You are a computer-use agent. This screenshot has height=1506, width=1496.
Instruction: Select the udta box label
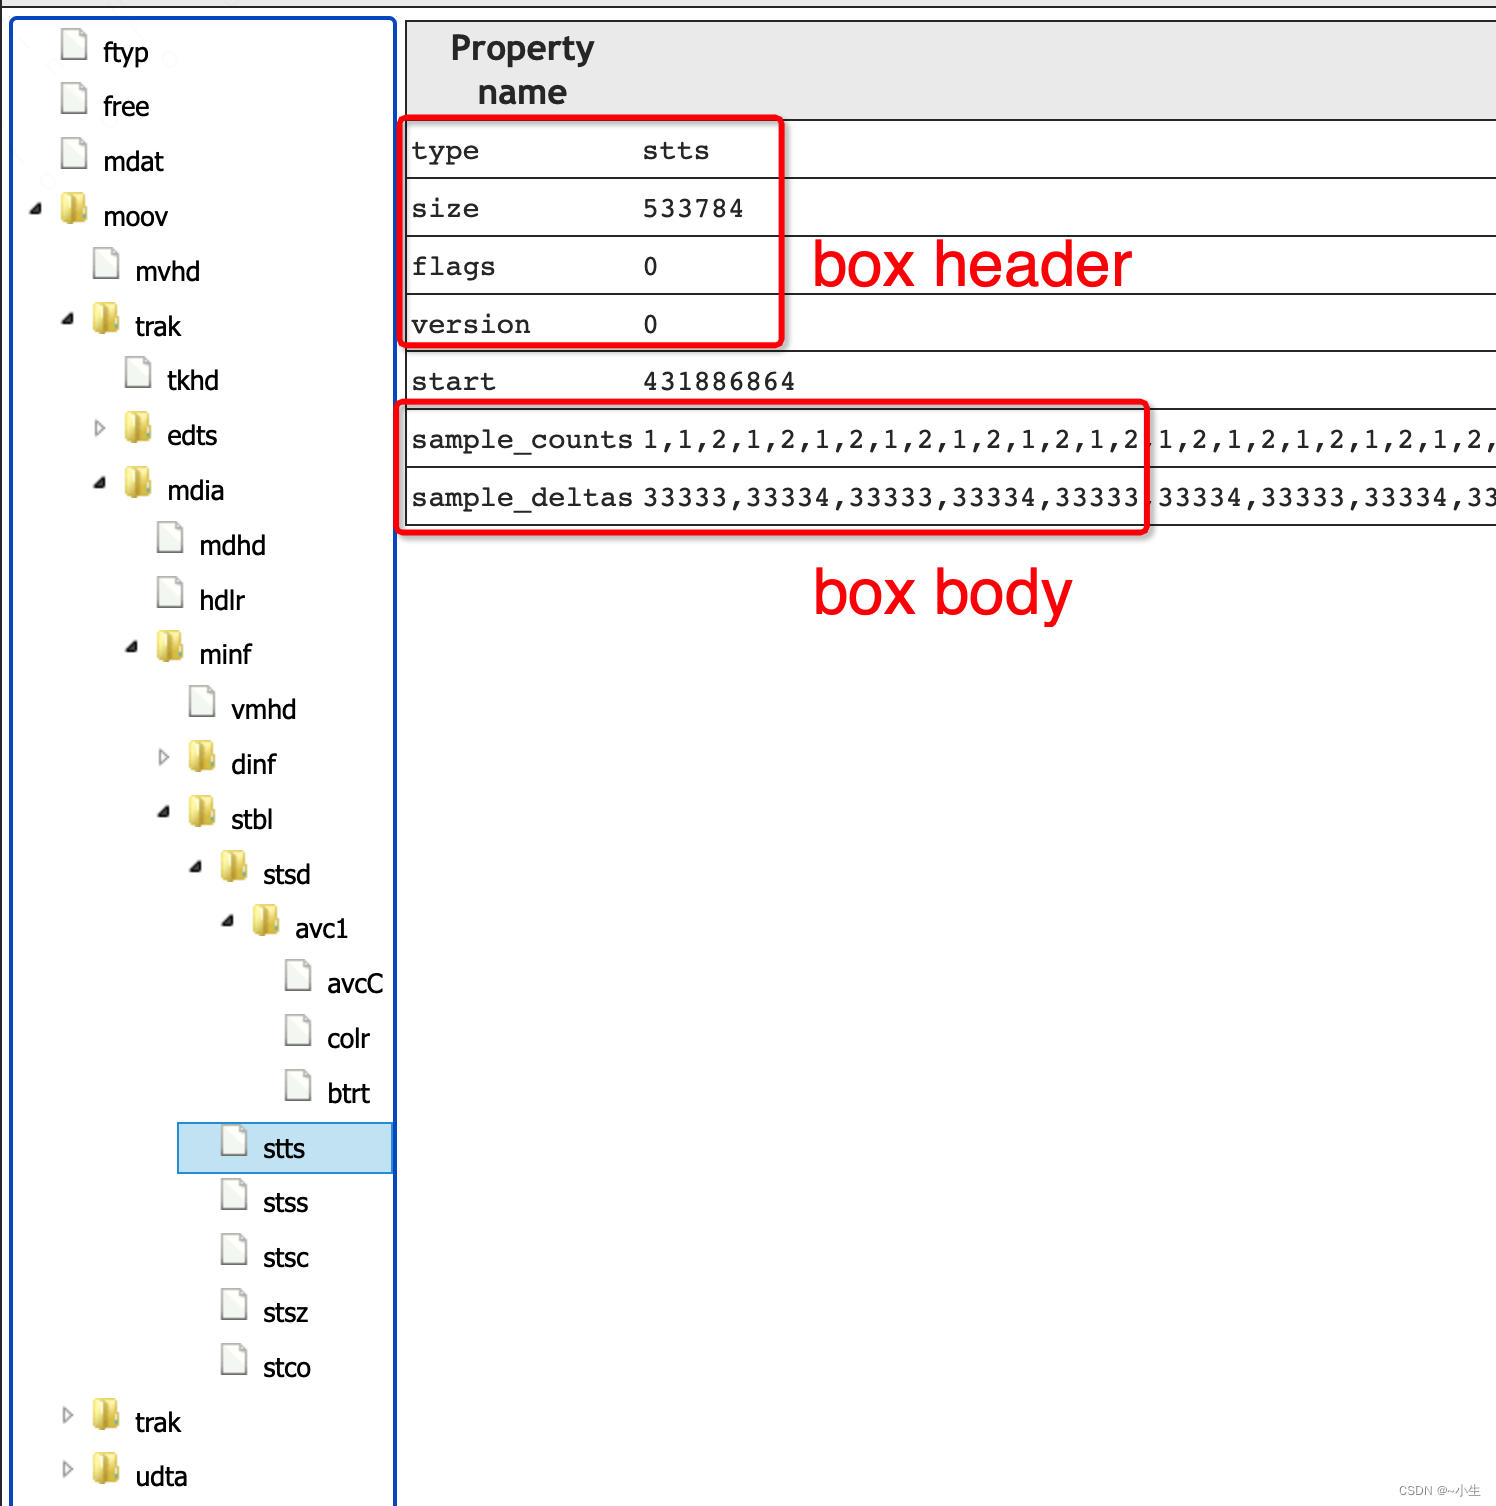tap(161, 1476)
